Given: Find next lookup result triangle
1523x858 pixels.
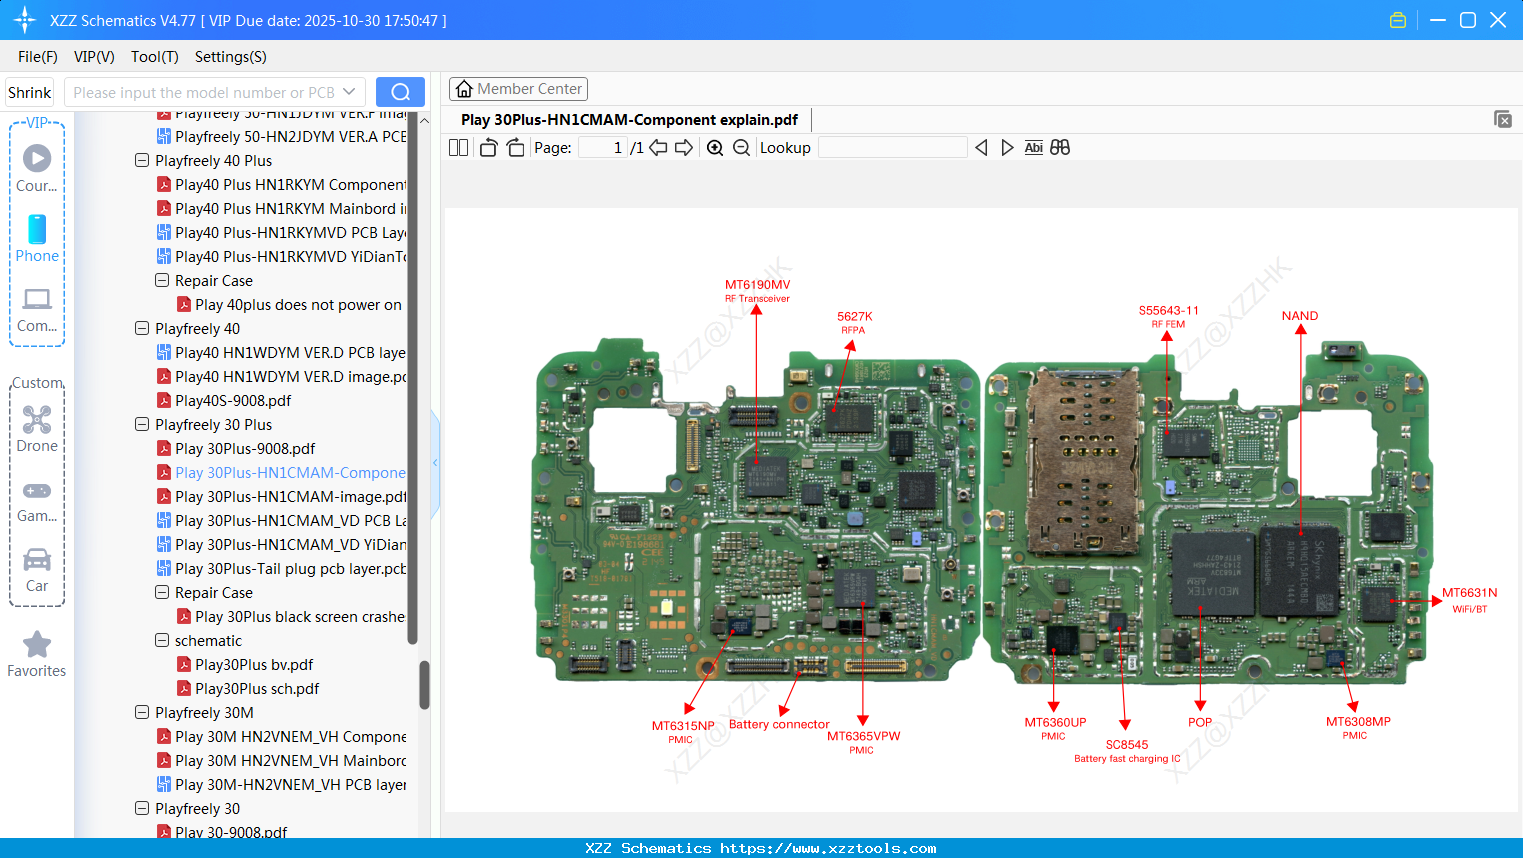Looking at the screenshot, I should tap(1007, 148).
